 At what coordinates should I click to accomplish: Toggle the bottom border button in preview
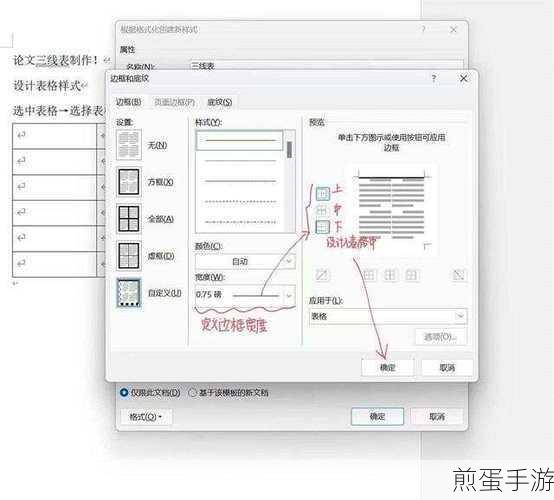(x=322, y=227)
